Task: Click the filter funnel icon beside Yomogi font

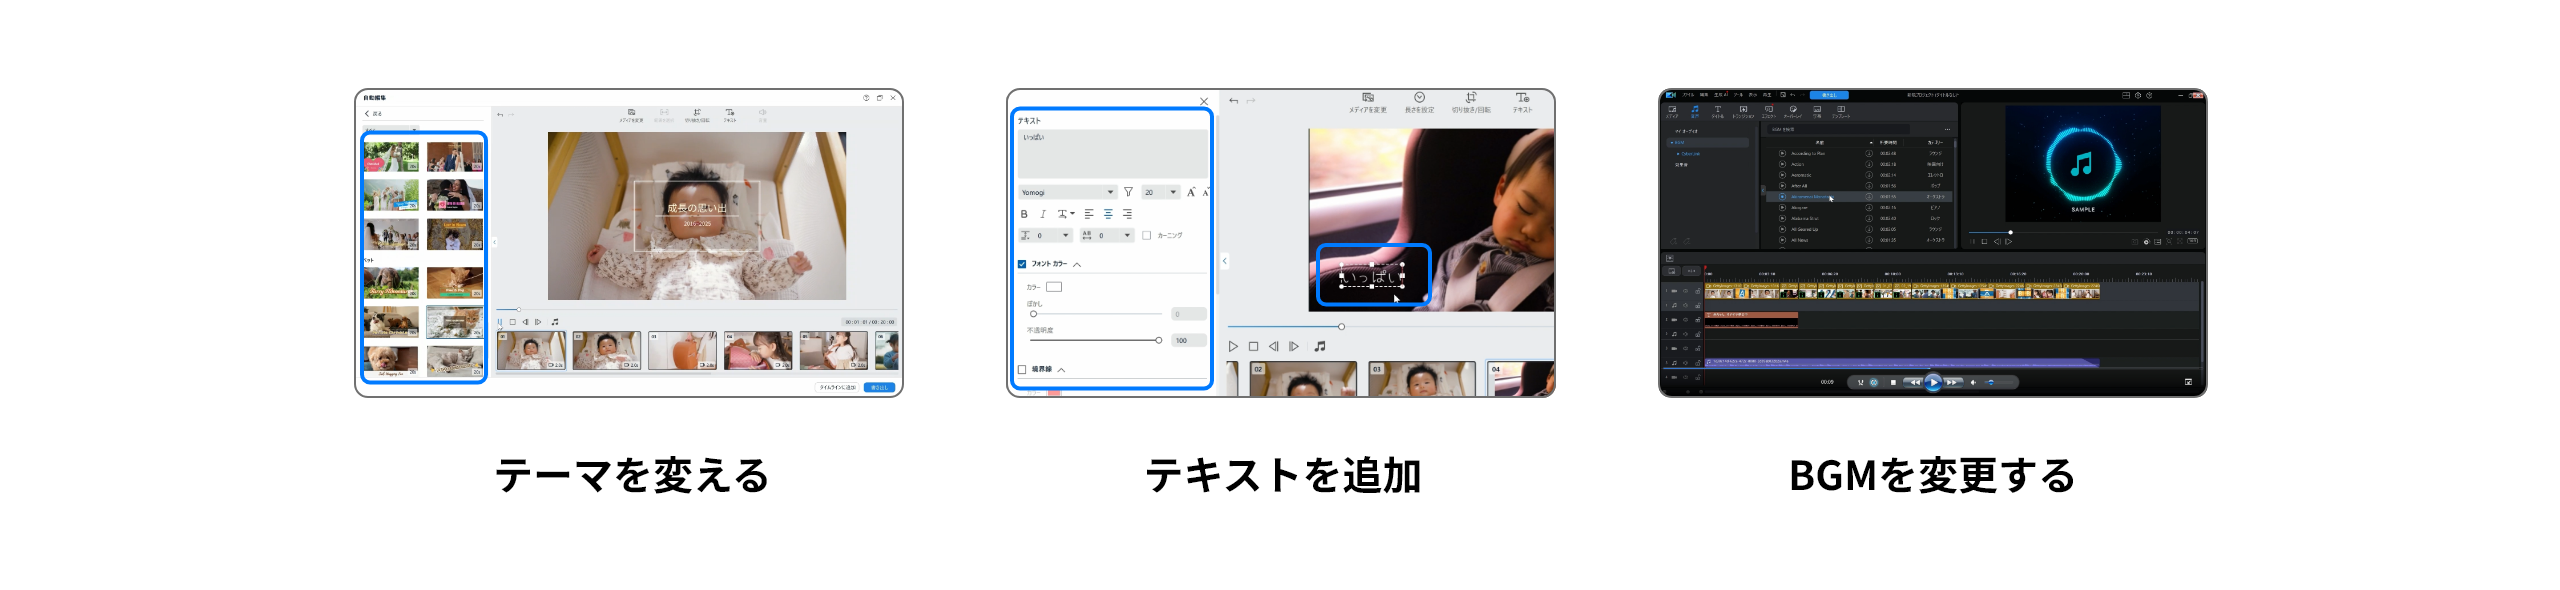Action: point(1128,192)
